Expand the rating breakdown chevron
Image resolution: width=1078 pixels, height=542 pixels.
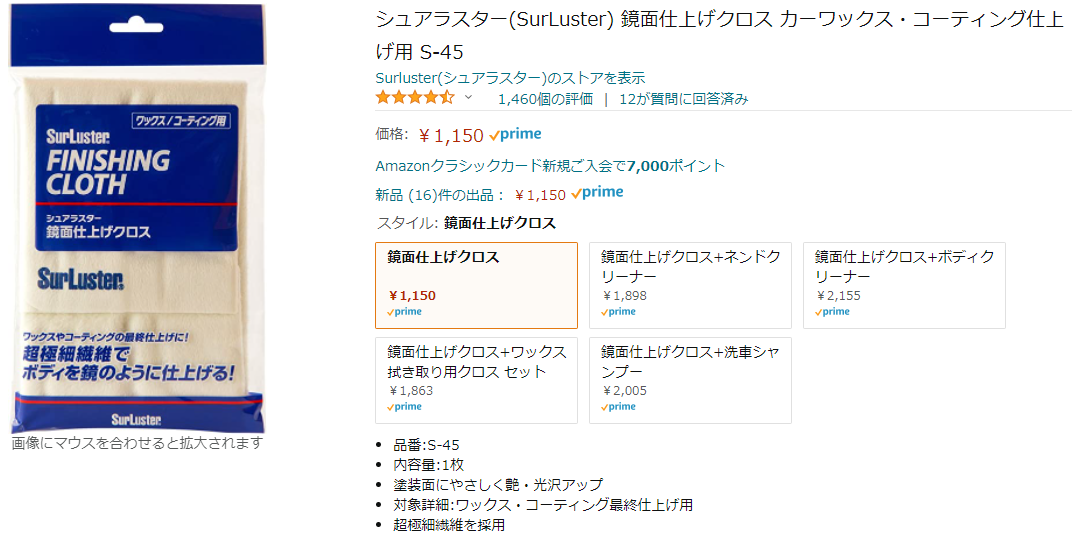[x=468, y=98]
